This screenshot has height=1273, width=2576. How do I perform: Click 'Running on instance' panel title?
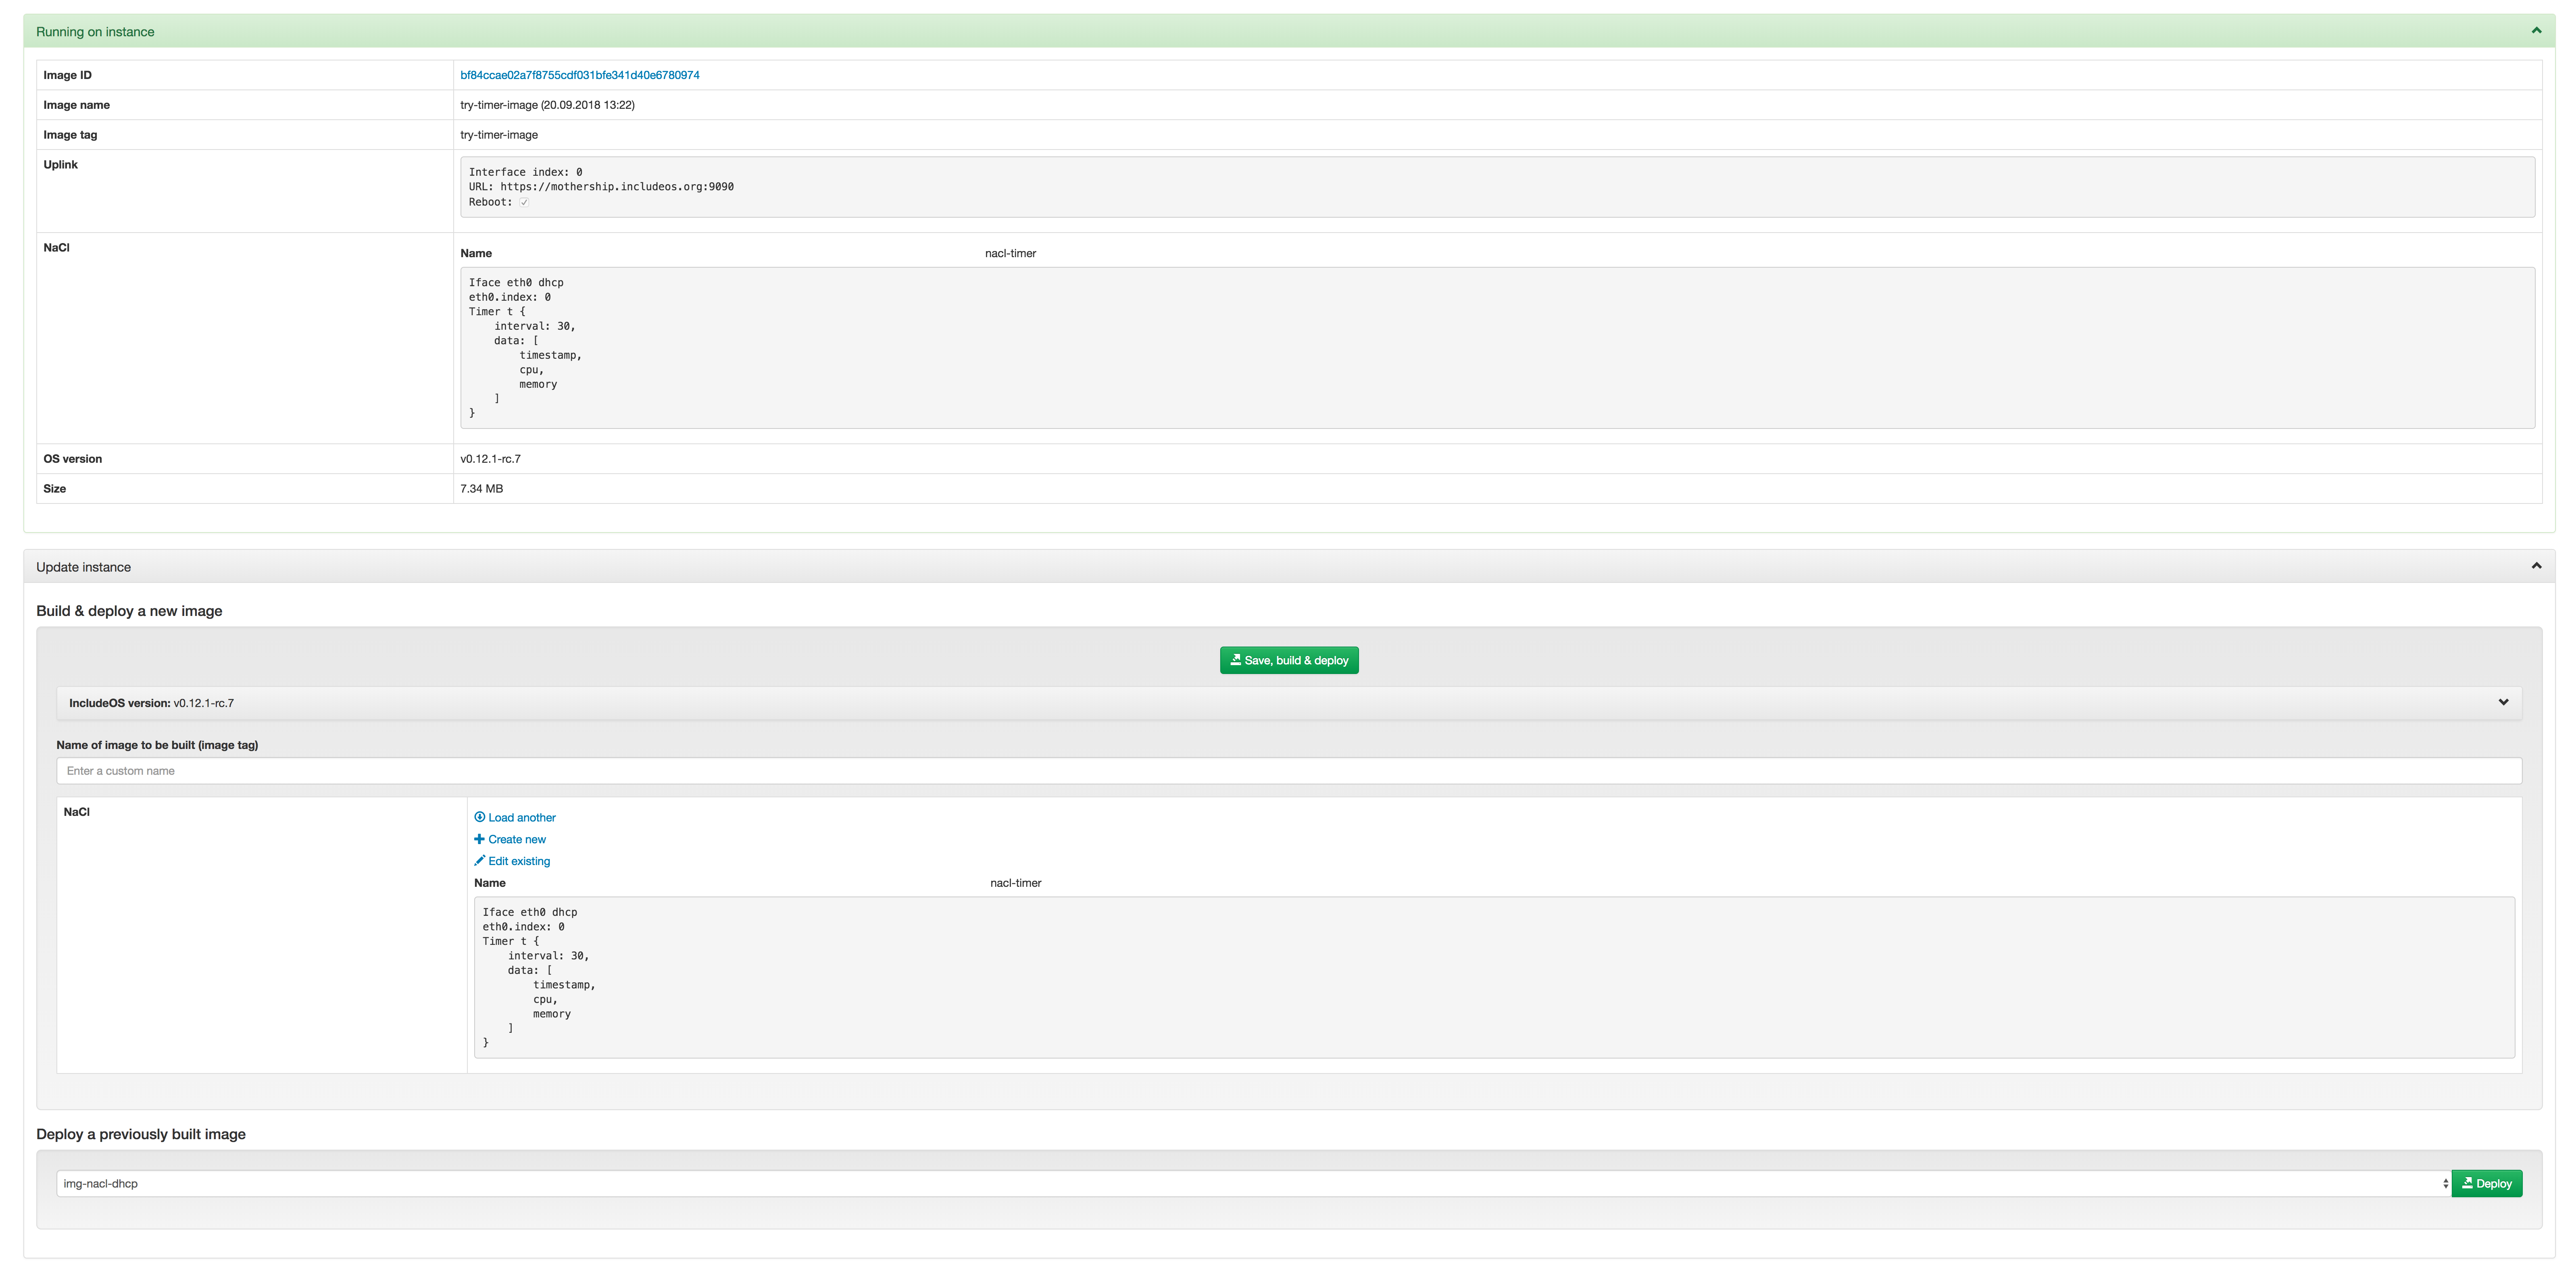tap(95, 32)
